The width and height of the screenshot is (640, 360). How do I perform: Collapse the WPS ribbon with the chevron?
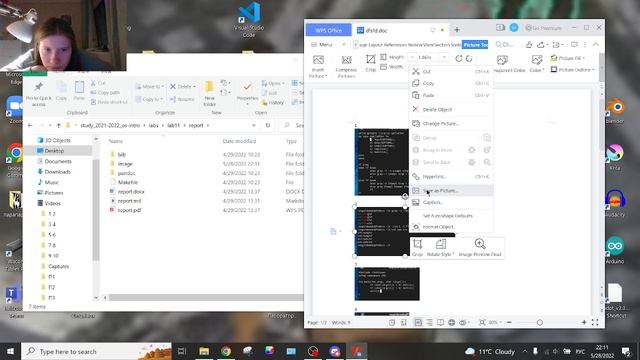(x=596, y=44)
